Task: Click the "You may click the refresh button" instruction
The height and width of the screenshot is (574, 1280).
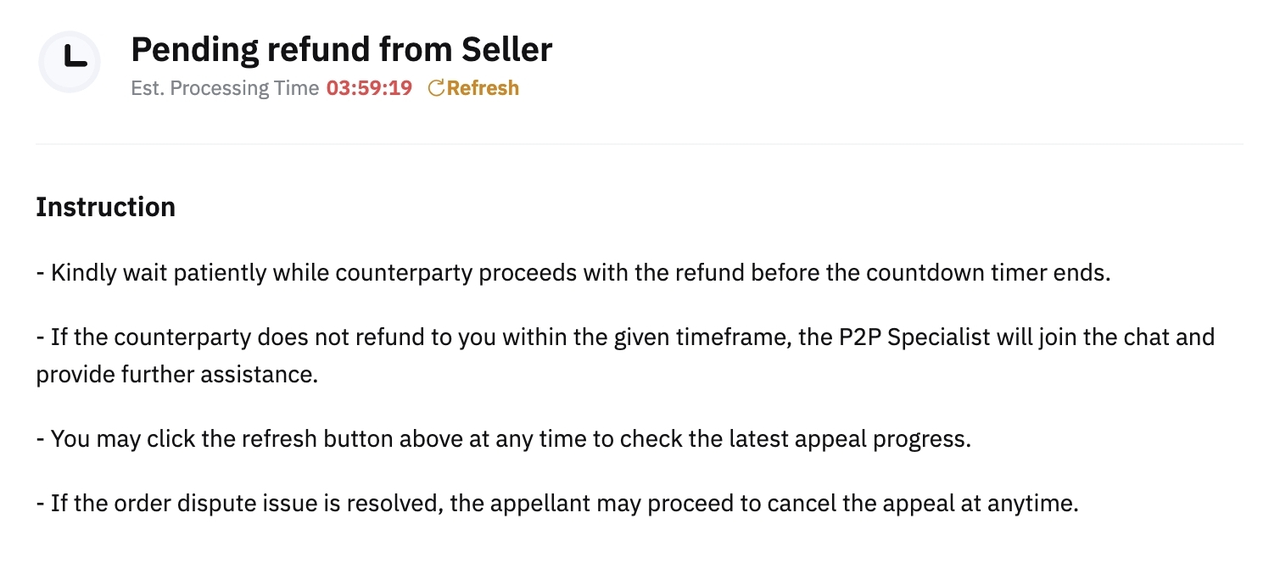Action: [x=503, y=439]
